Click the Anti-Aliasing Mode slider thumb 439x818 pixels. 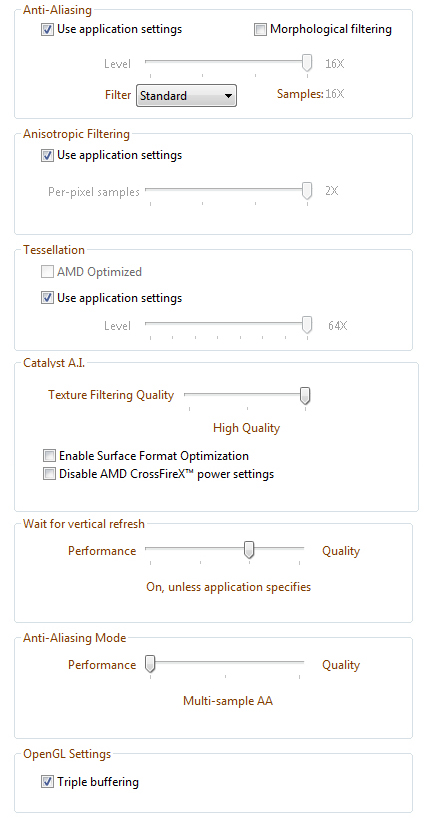tap(150, 664)
